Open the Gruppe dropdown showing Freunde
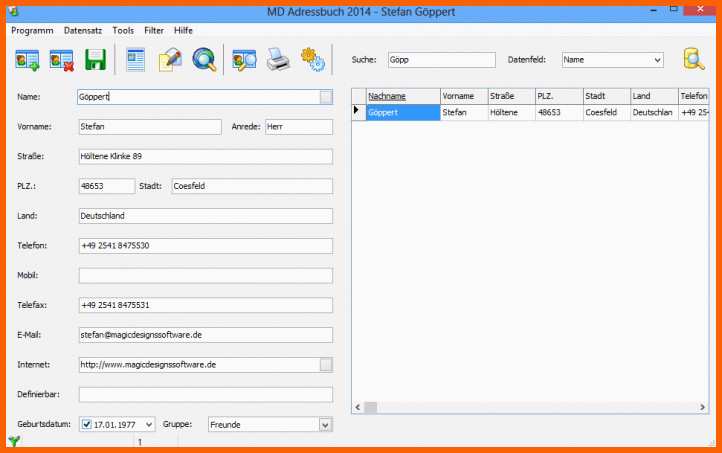This screenshot has width=722, height=453. tap(325, 424)
